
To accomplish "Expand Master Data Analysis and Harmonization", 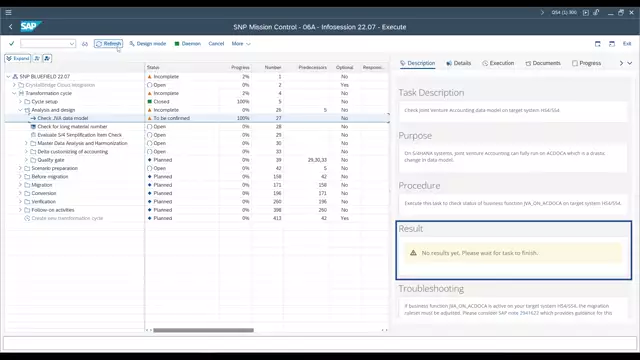I will coord(27,143).
